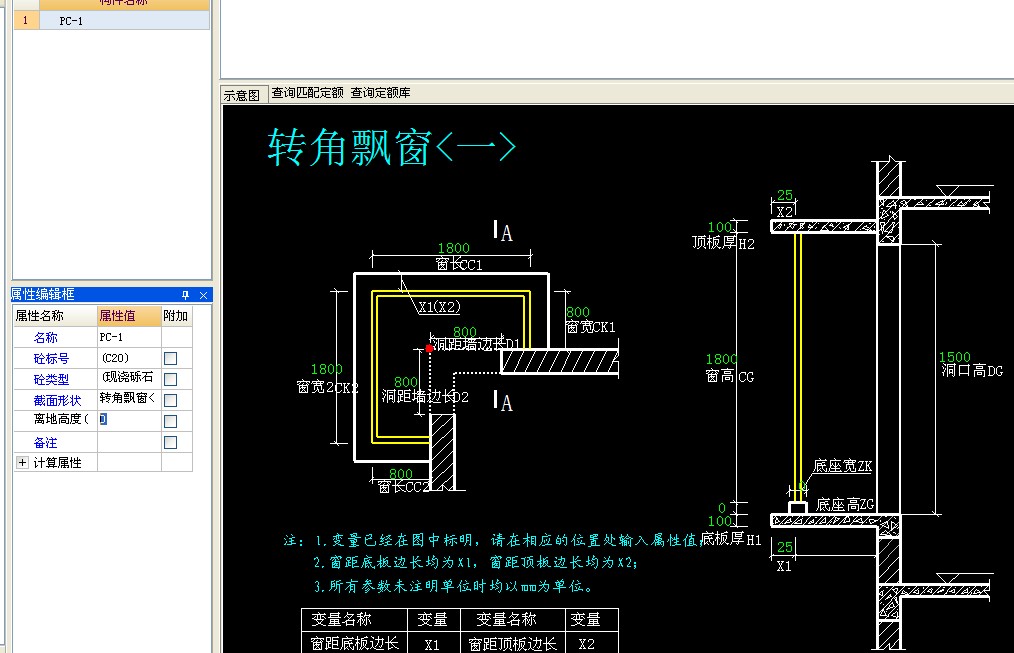The width and height of the screenshot is (1014, 653).
Task: Edit the 砼类型 value 现浇砾石
Action: (x=129, y=378)
